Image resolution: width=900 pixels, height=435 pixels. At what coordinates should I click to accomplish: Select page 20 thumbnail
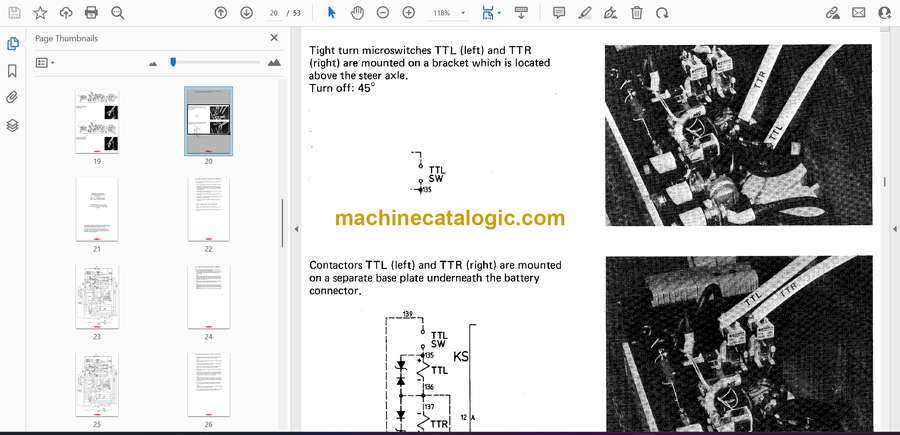click(x=208, y=121)
